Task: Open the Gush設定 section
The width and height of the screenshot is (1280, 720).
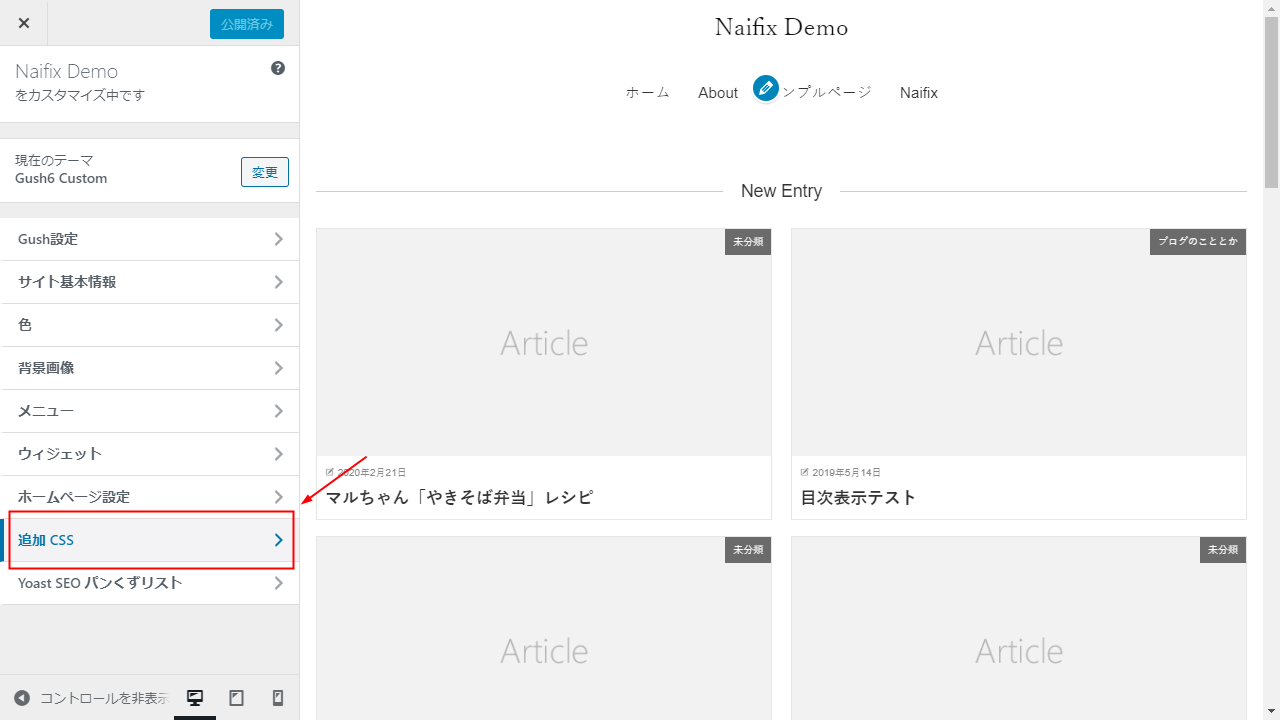Action: 149,239
